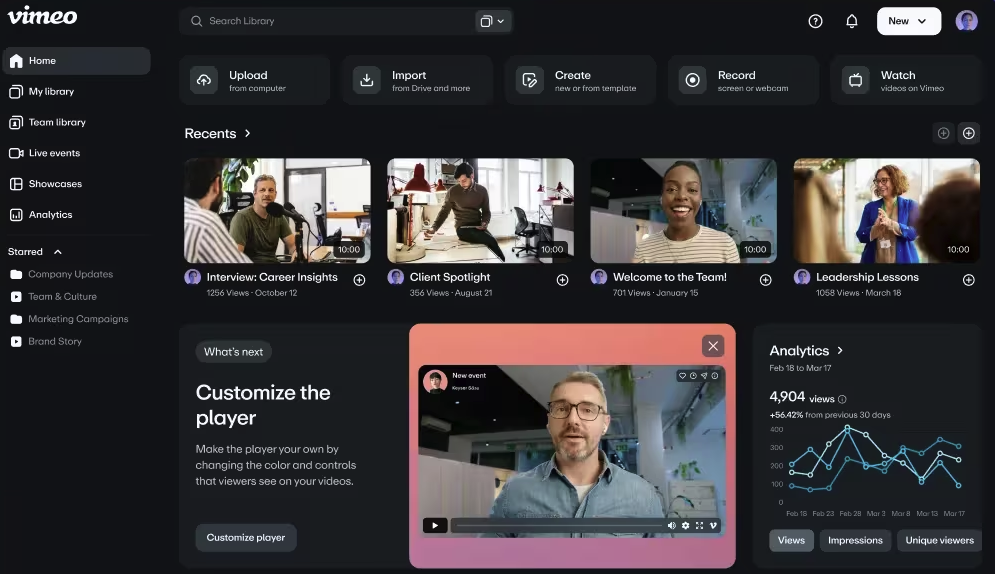This screenshot has width=995, height=574.
Task: Click the notifications bell icon
Action: 852,21
